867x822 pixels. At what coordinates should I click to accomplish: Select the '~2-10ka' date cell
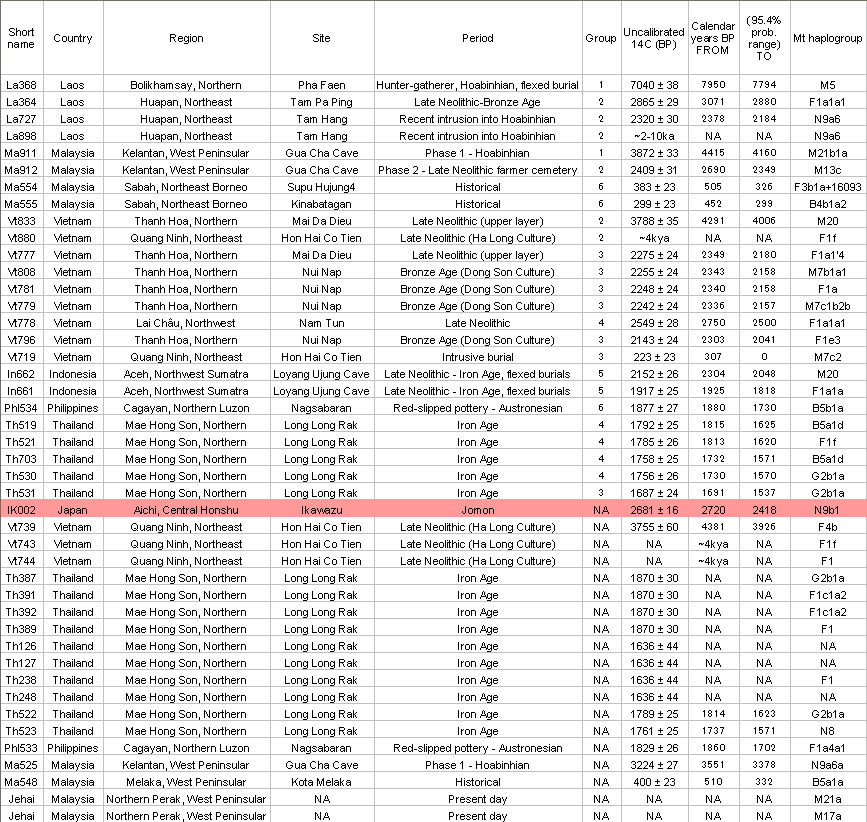[654, 136]
